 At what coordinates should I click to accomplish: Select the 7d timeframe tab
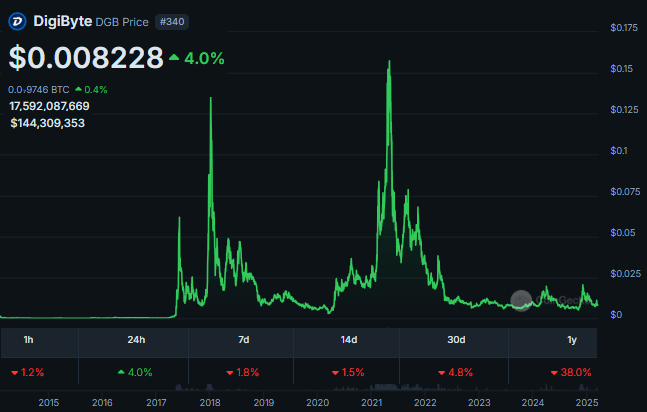click(243, 340)
